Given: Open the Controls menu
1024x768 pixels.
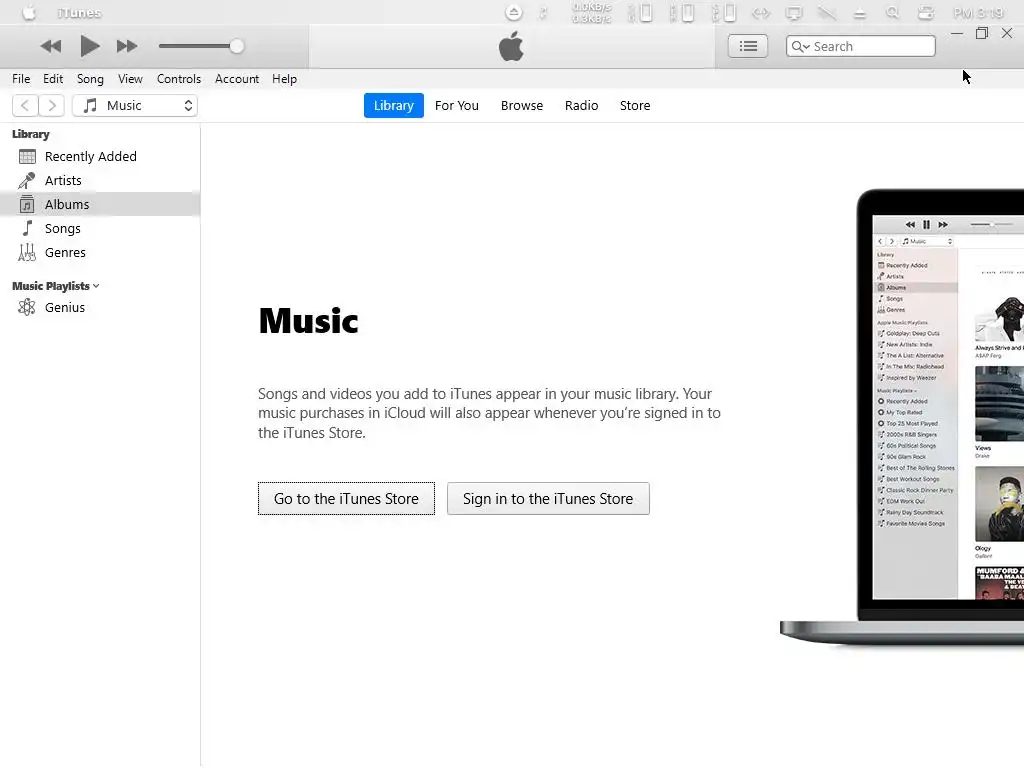Looking at the screenshot, I should coord(179,79).
